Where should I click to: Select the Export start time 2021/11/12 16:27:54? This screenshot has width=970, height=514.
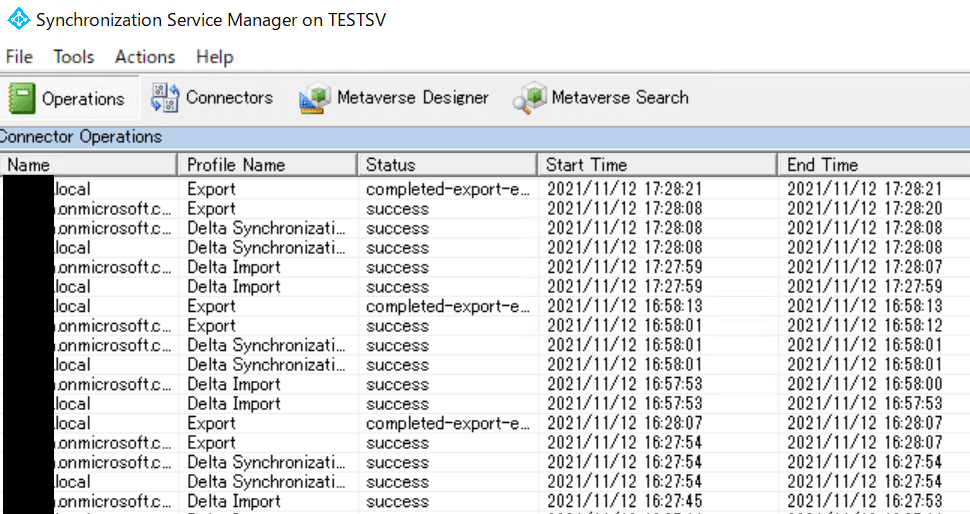pyautogui.click(x=625, y=443)
